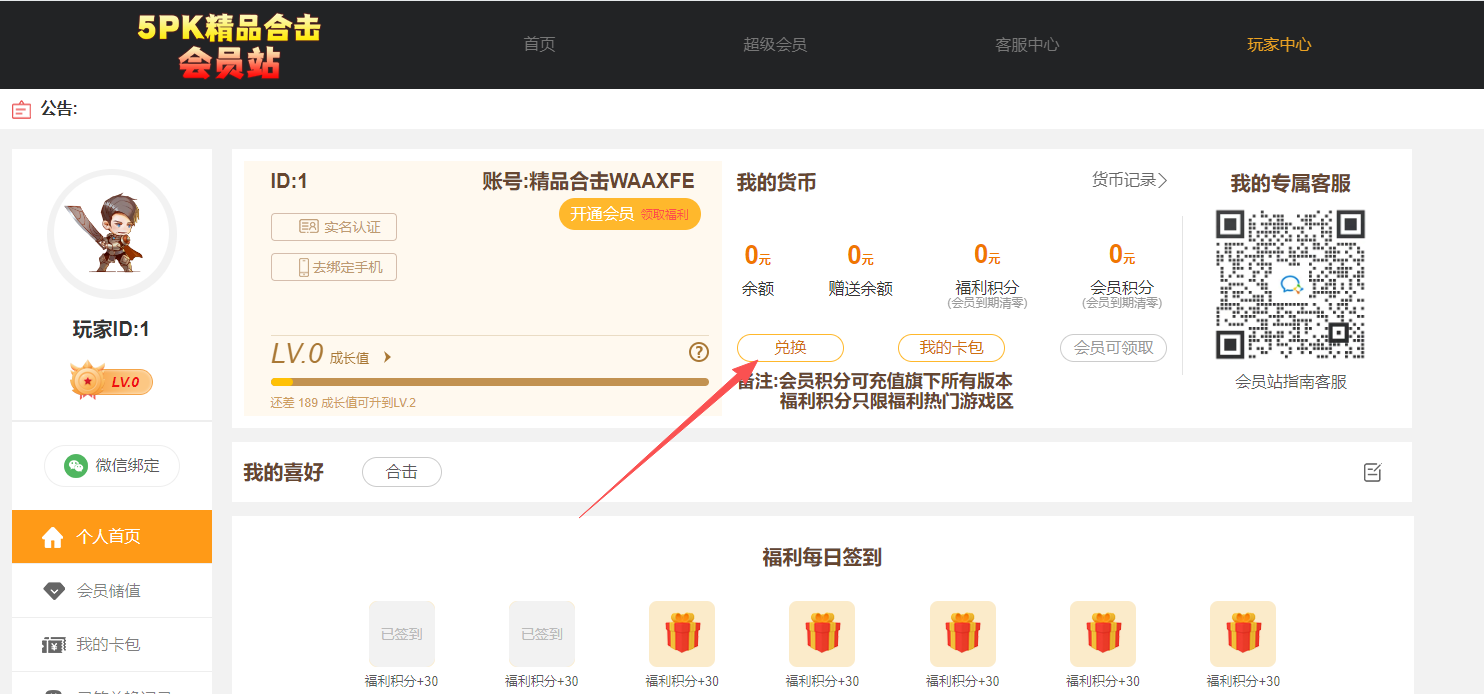Select the 合击 preference tag

pos(401,472)
